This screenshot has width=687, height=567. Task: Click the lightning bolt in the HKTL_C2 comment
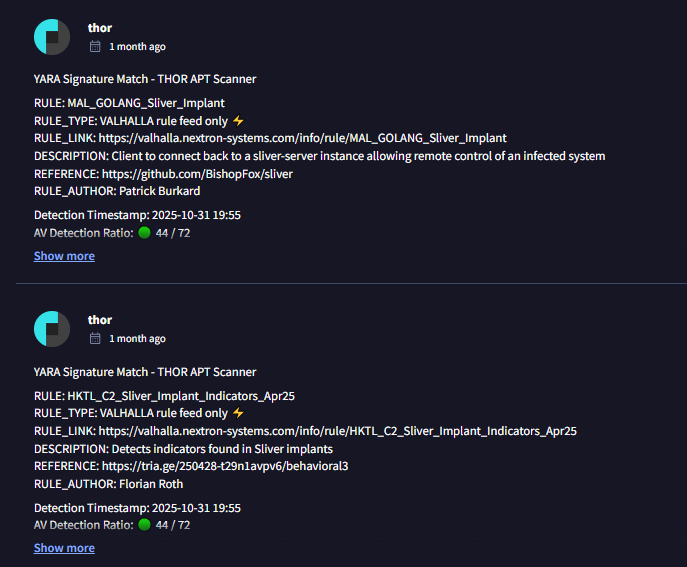point(238,412)
